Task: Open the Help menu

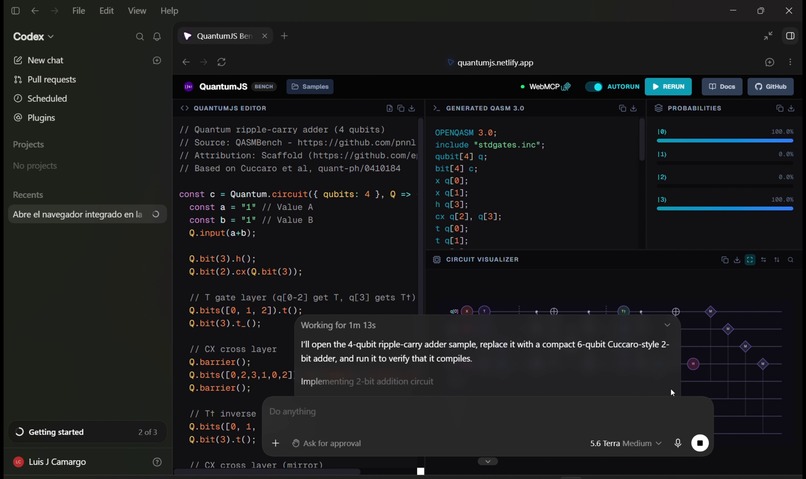Action: pos(169,11)
